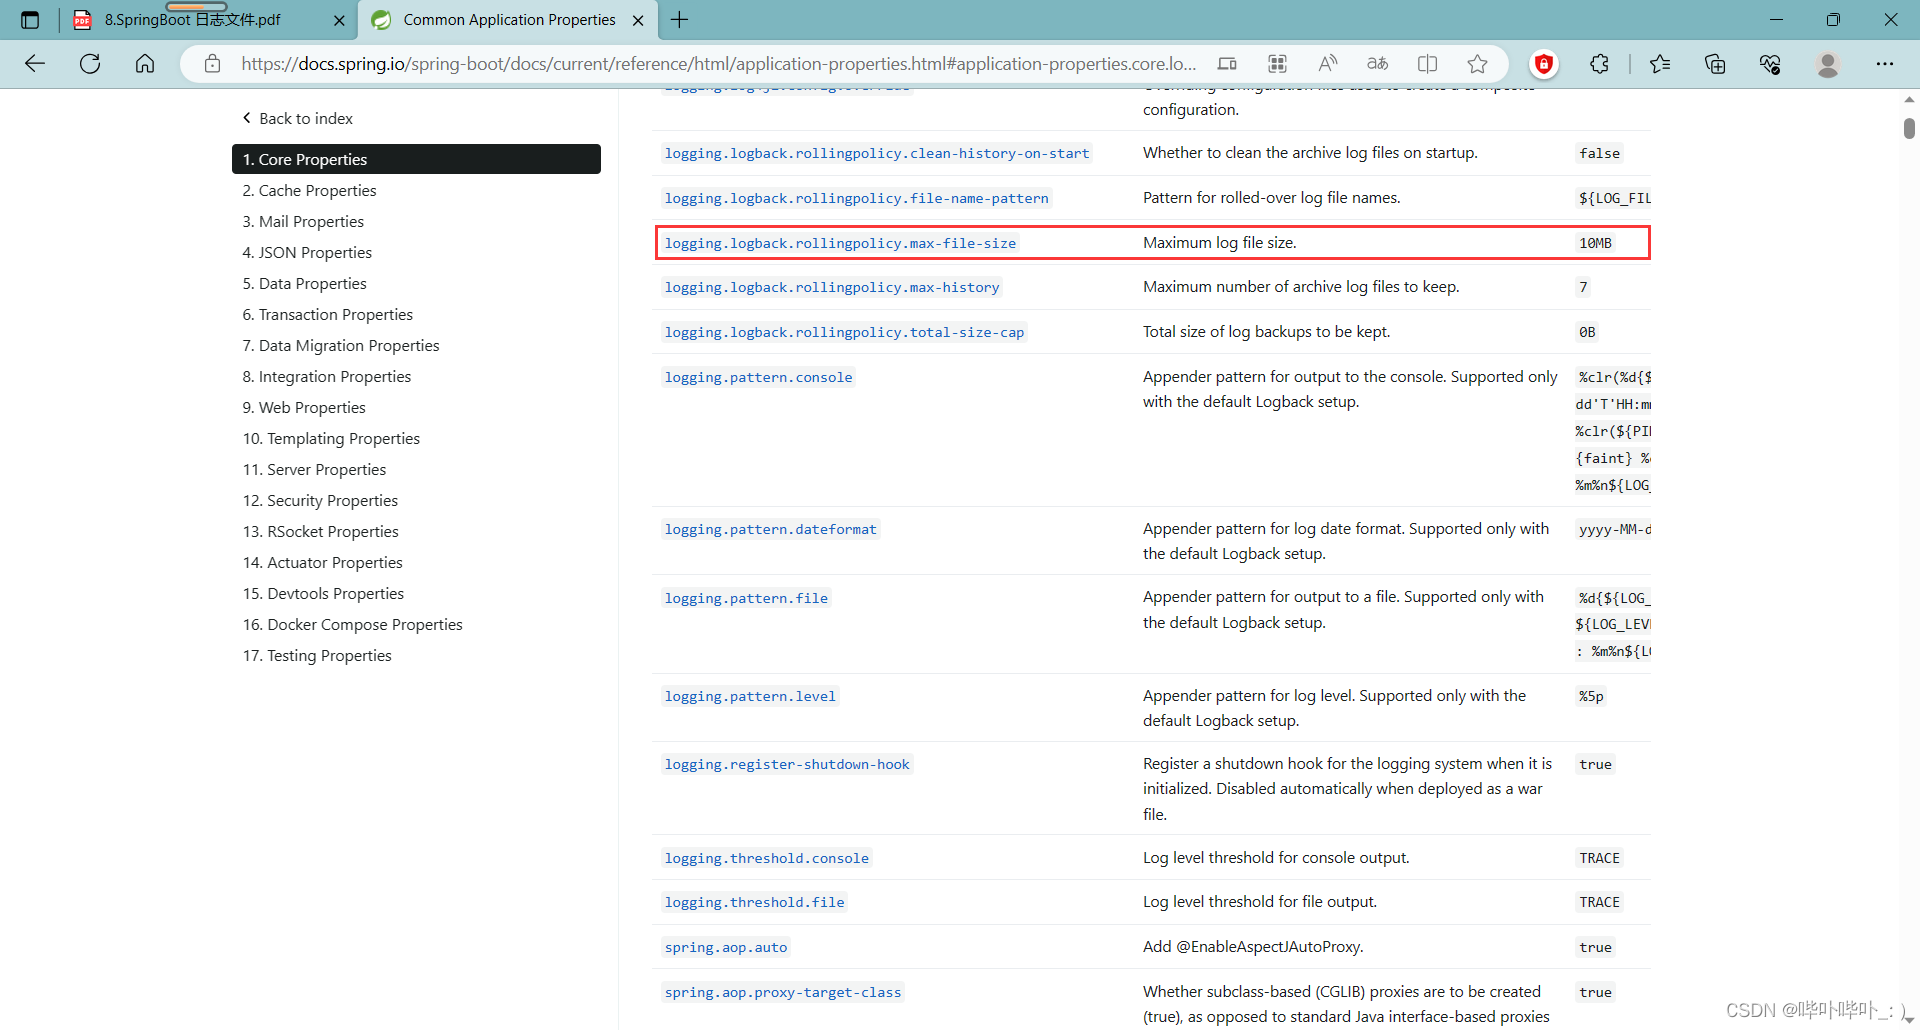
Task: View site information lock icon
Action: point(212,64)
